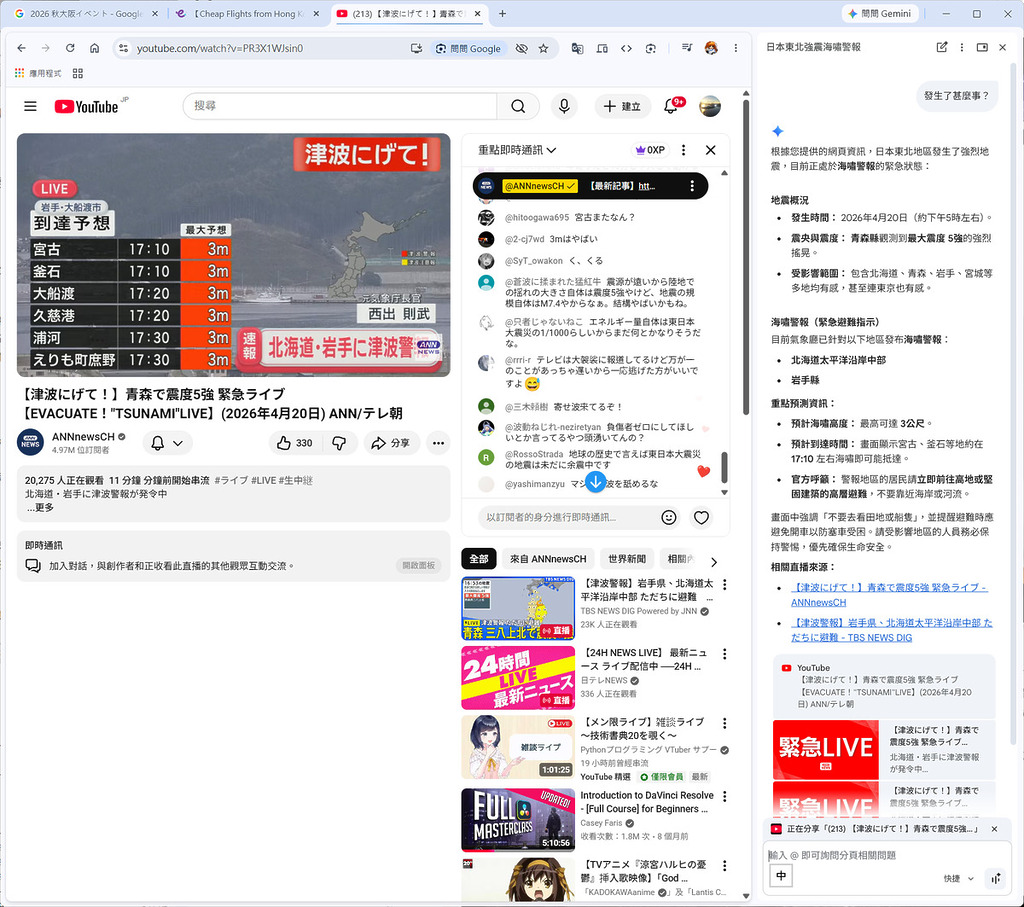This screenshot has width=1024, height=907.
Task: Click the search magnifier icon on YouTube
Action: (519, 106)
